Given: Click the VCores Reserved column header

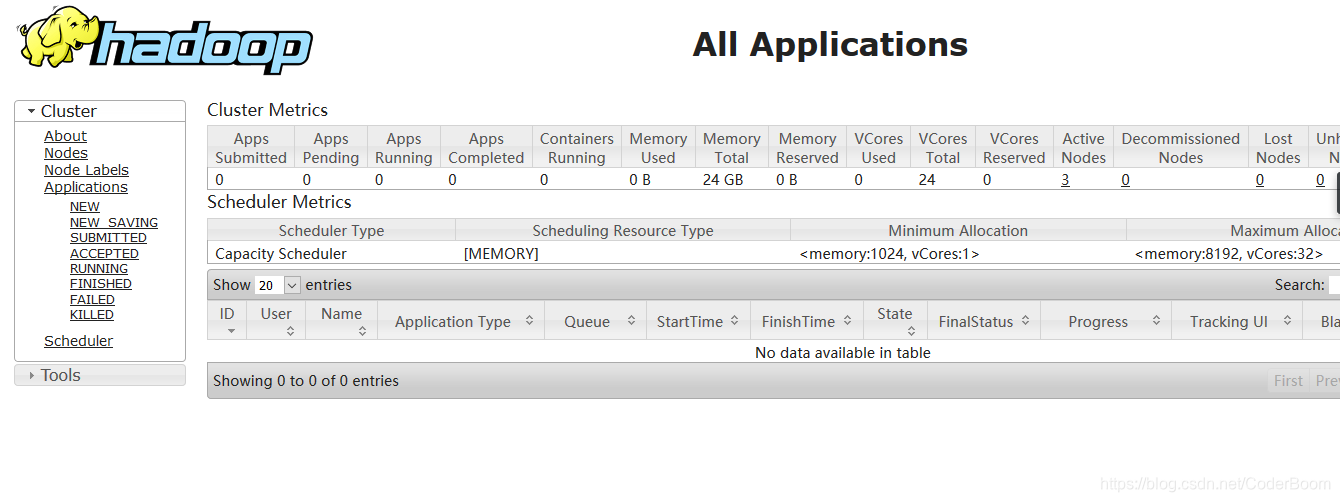Looking at the screenshot, I should point(1014,148).
